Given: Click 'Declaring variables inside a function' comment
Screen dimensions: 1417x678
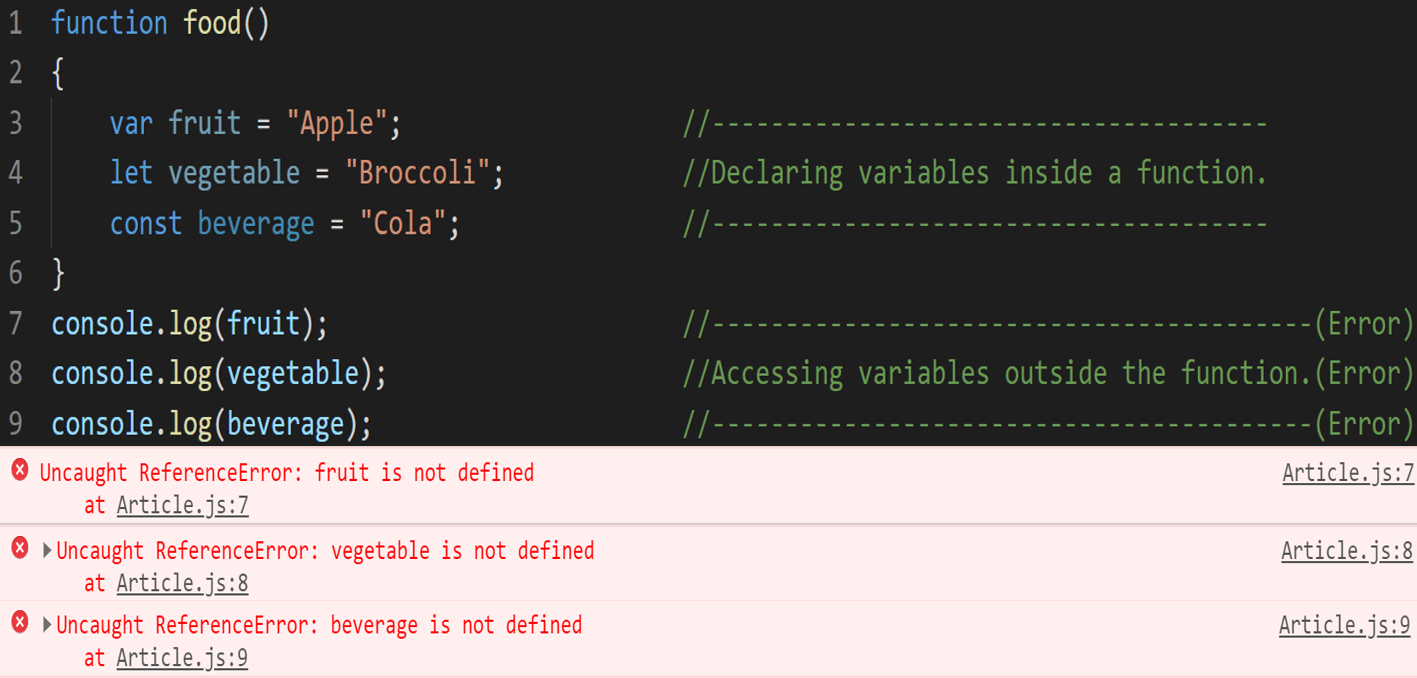Looking at the screenshot, I should pos(975,173).
